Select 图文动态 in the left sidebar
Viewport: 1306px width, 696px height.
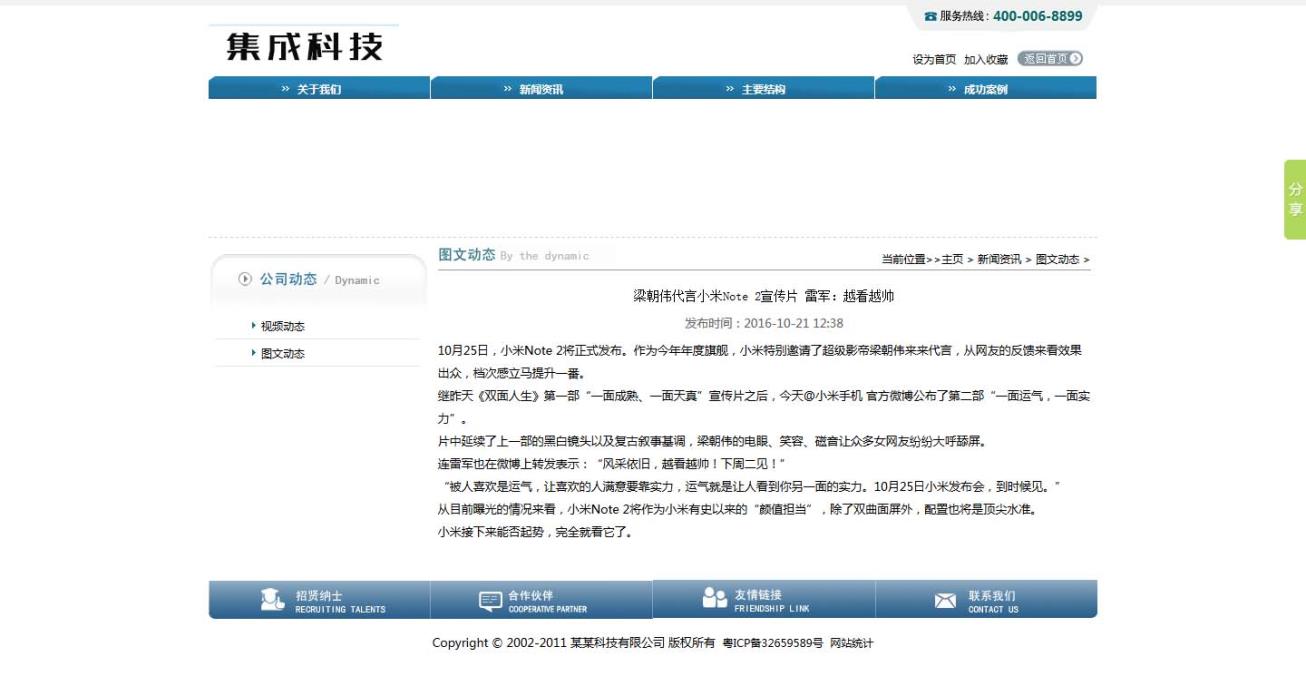(283, 353)
